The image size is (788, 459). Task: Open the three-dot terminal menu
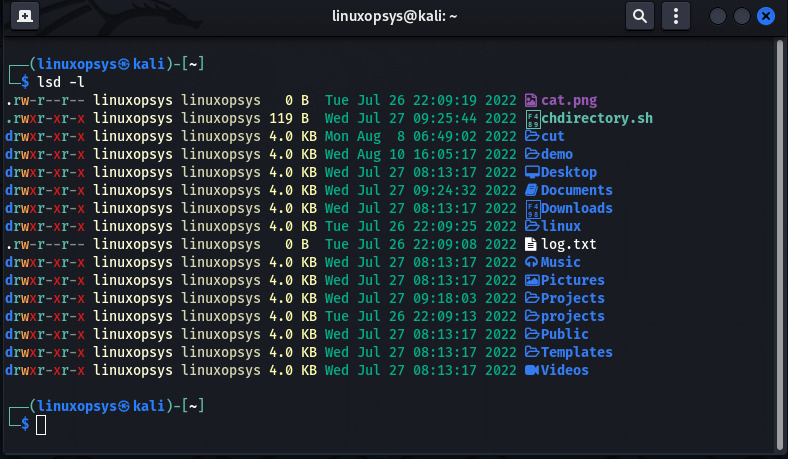tap(677, 16)
